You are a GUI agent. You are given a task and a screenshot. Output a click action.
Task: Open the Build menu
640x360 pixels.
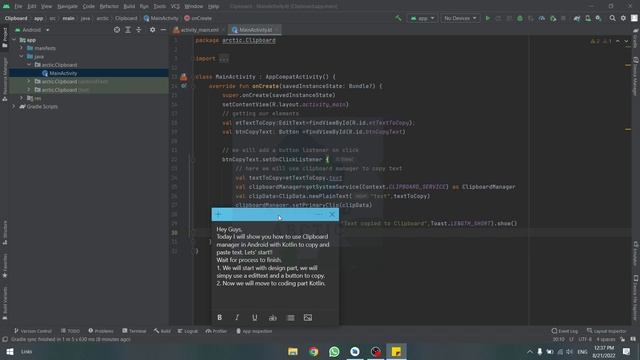[x=129, y=6]
